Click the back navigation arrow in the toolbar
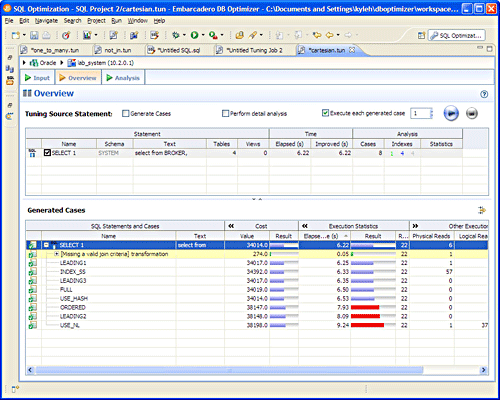 [x=330, y=35]
